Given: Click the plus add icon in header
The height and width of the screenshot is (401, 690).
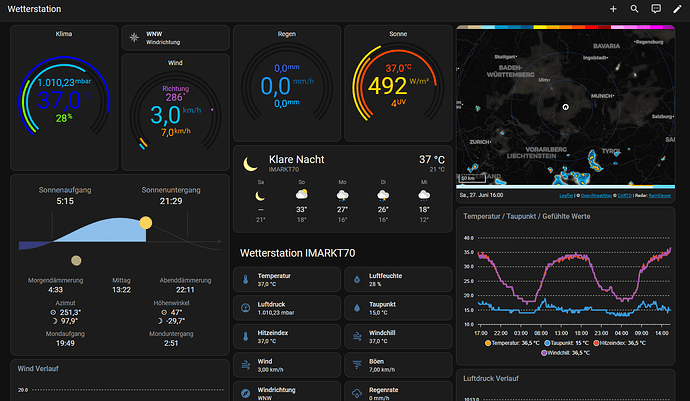Looking at the screenshot, I should 613,9.
